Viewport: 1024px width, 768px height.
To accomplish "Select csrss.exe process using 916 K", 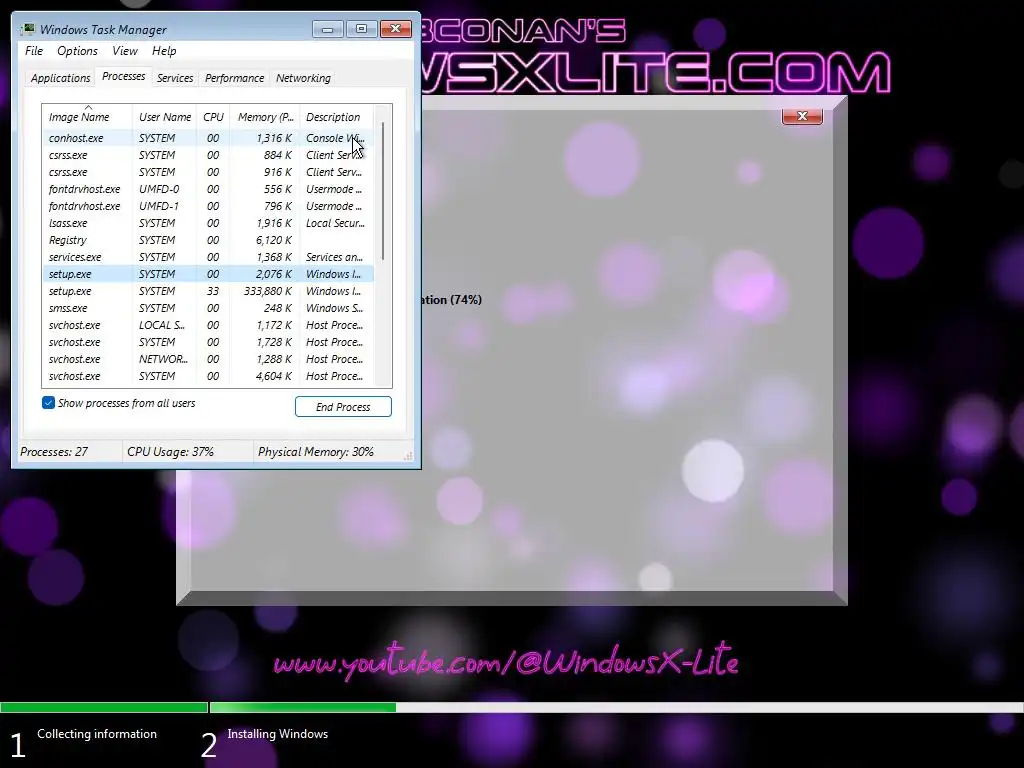I will pos(208,172).
